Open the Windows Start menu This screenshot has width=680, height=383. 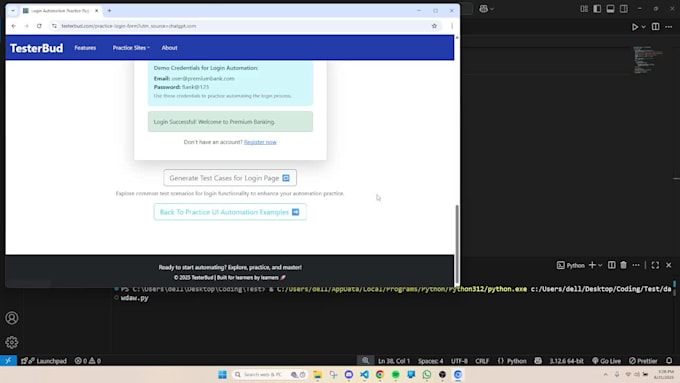pos(222,375)
